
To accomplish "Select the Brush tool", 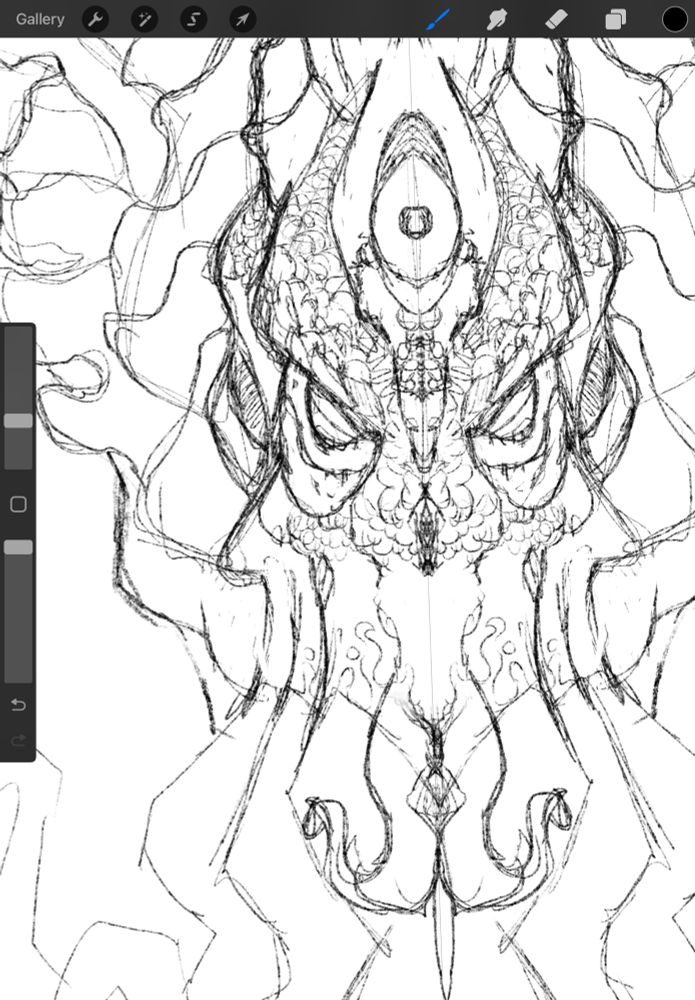I will 438,19.
